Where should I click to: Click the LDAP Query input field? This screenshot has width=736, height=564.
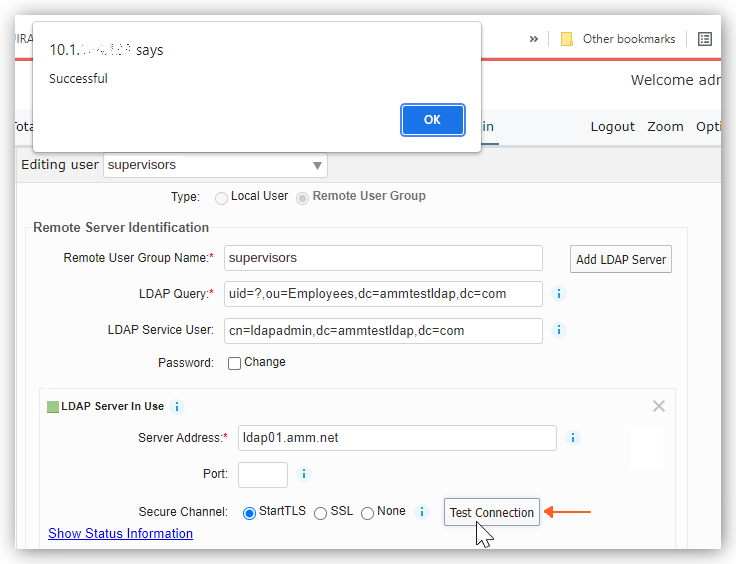383,294
